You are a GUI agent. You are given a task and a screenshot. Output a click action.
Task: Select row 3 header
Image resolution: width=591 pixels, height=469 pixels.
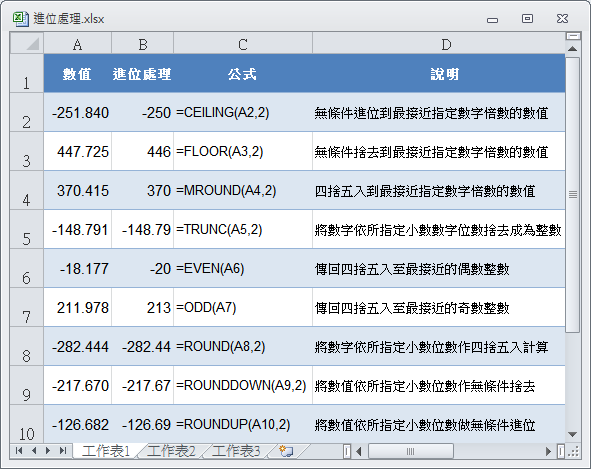tap(26, 151)
